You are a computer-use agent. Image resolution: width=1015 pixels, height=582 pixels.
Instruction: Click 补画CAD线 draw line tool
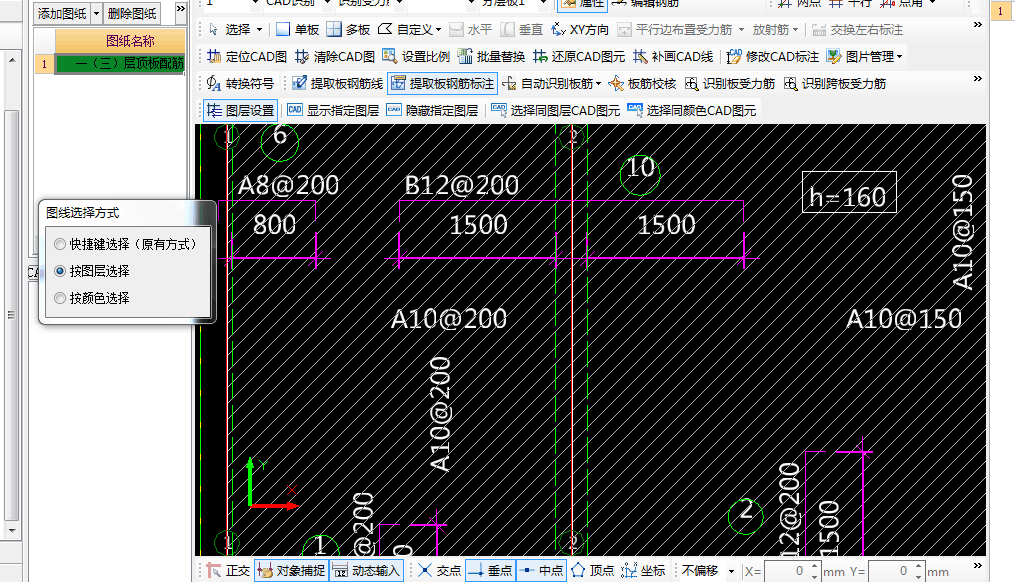(673, 57)
